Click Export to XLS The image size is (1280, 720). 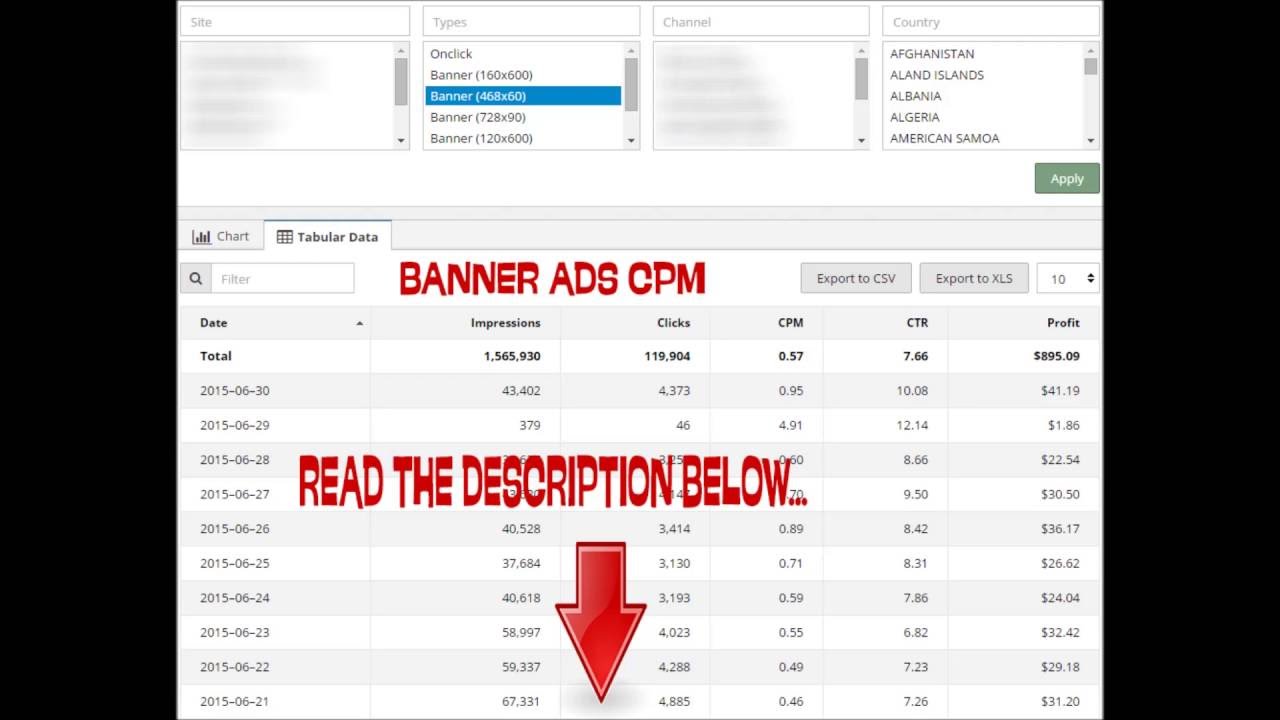973,278
